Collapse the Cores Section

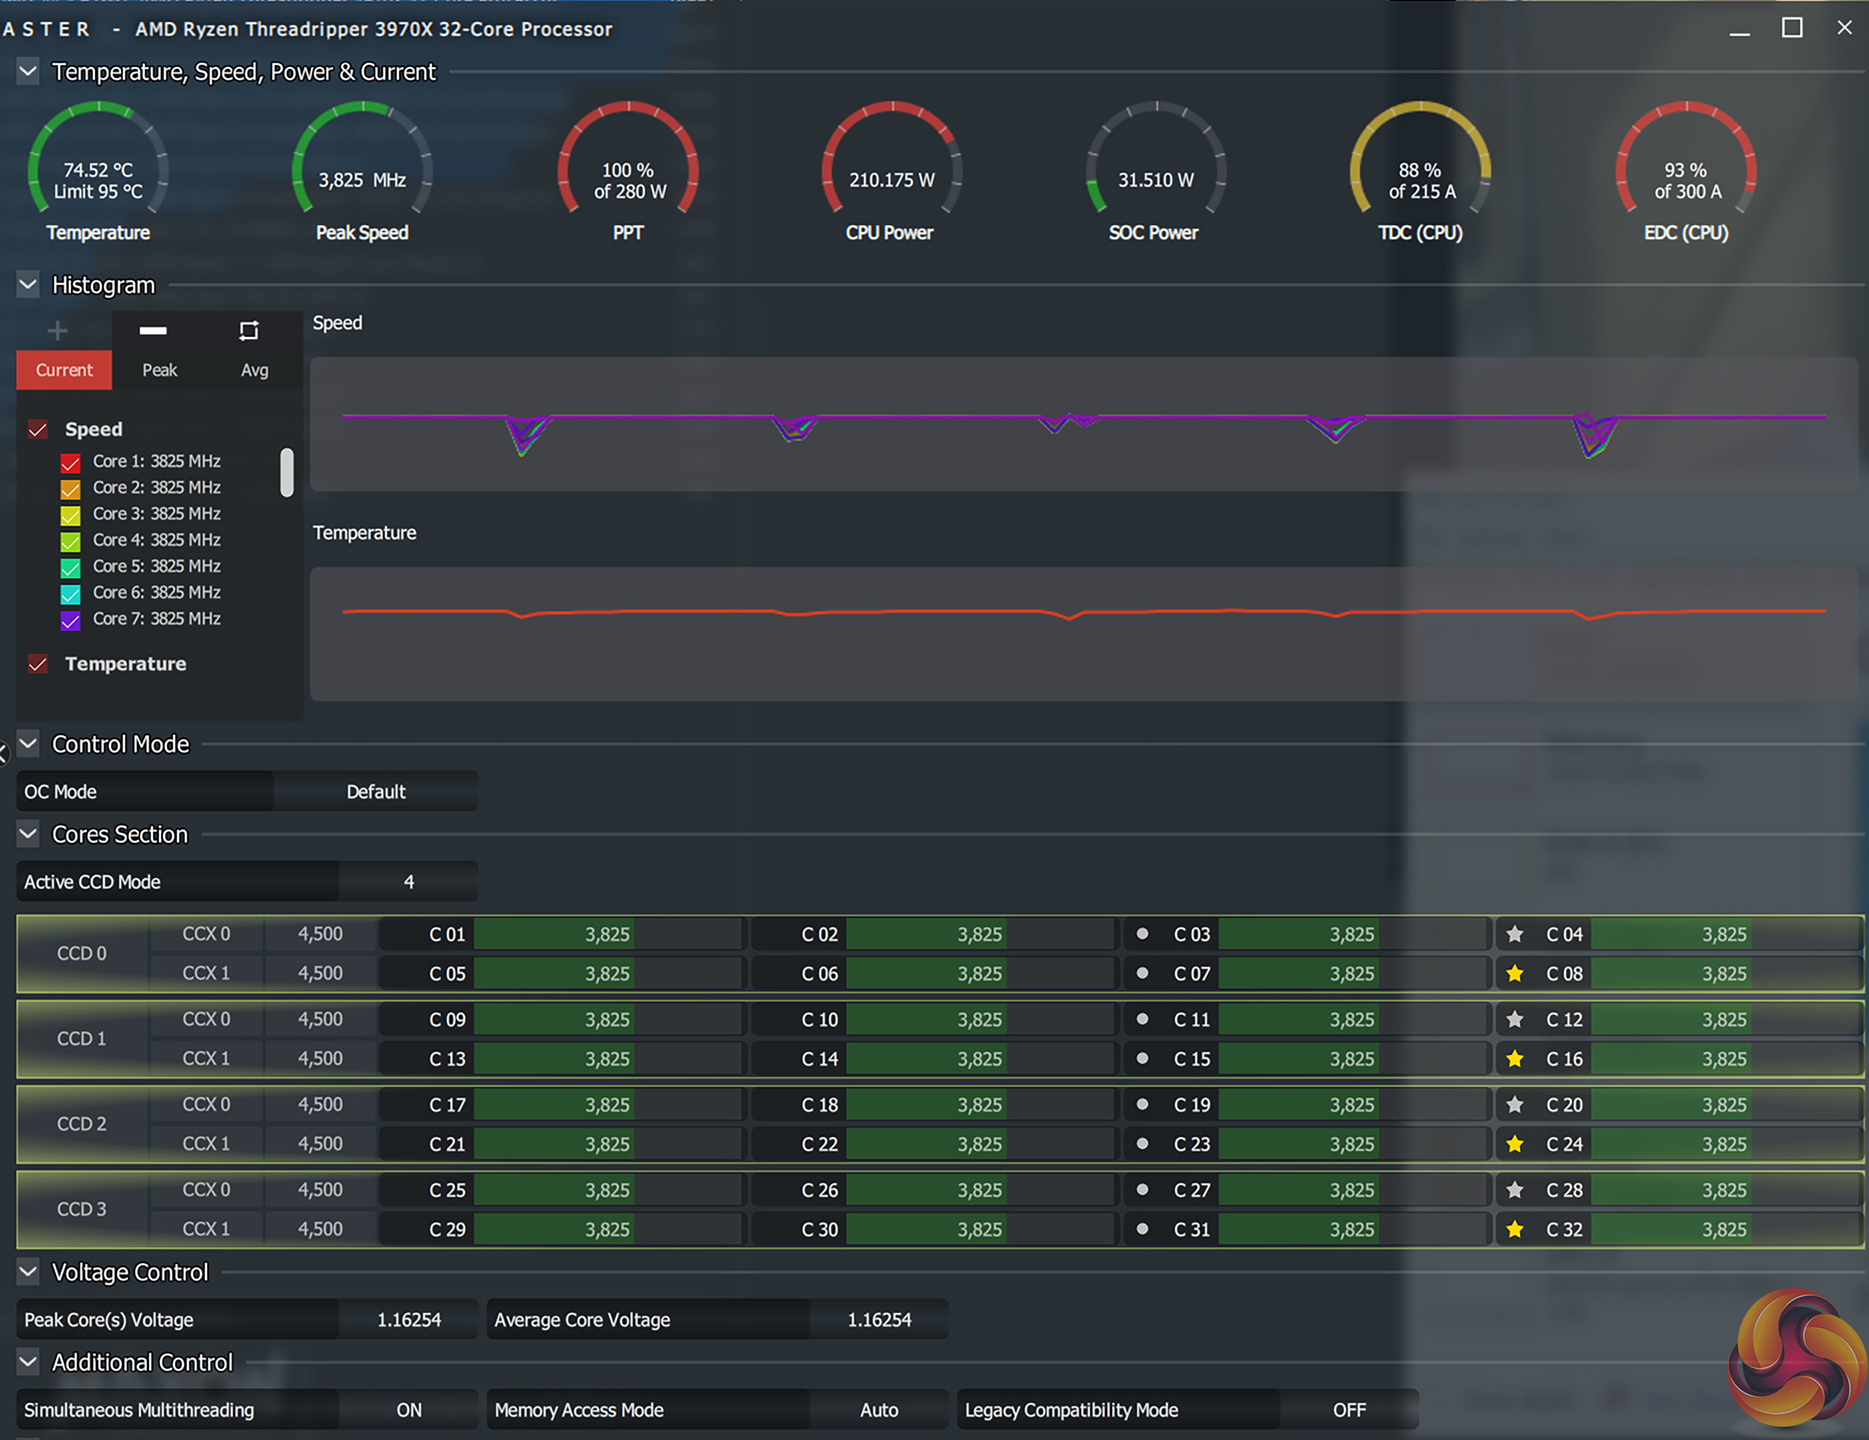pyautogui.click(x=28, y=834)
